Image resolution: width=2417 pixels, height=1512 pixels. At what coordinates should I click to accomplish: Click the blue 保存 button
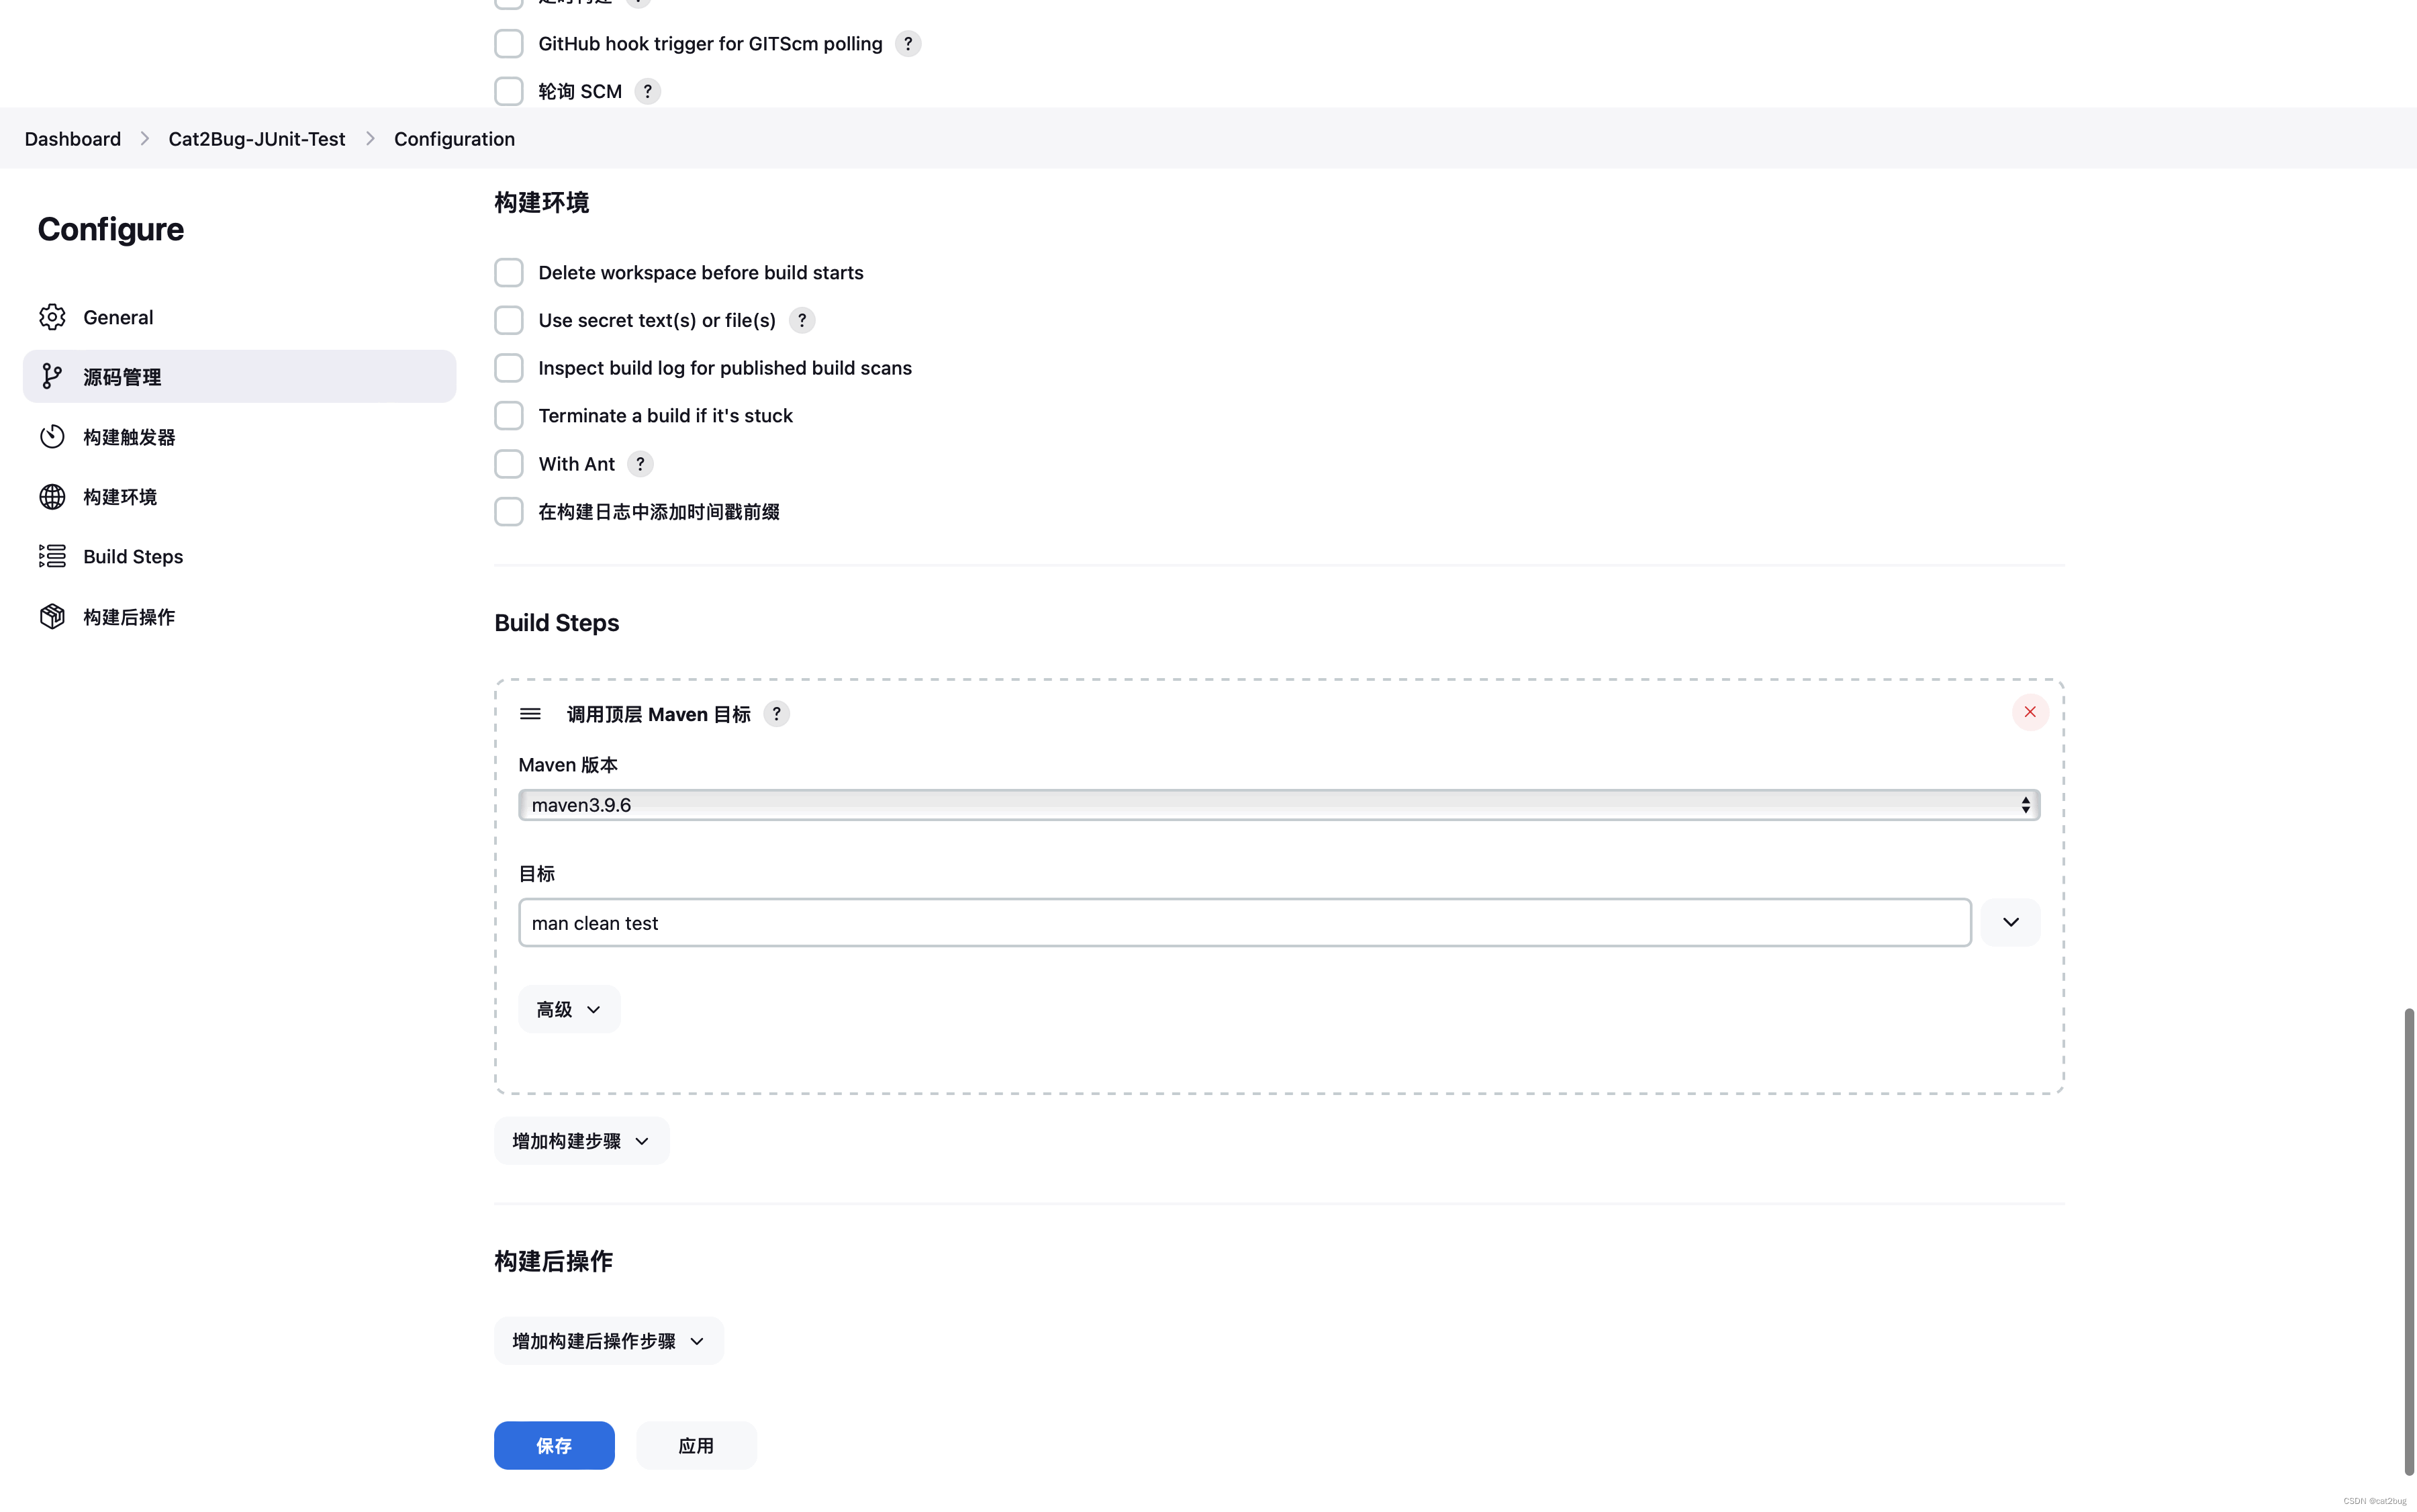click(x=554, y=1445)
